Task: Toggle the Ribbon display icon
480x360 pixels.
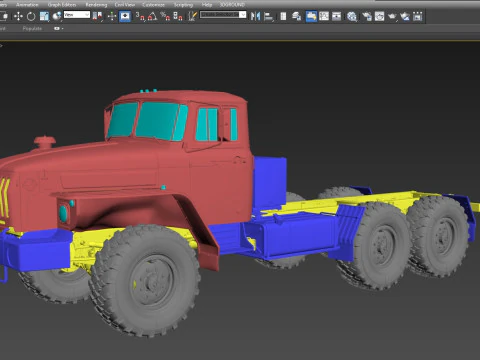Action: (311, 16)
